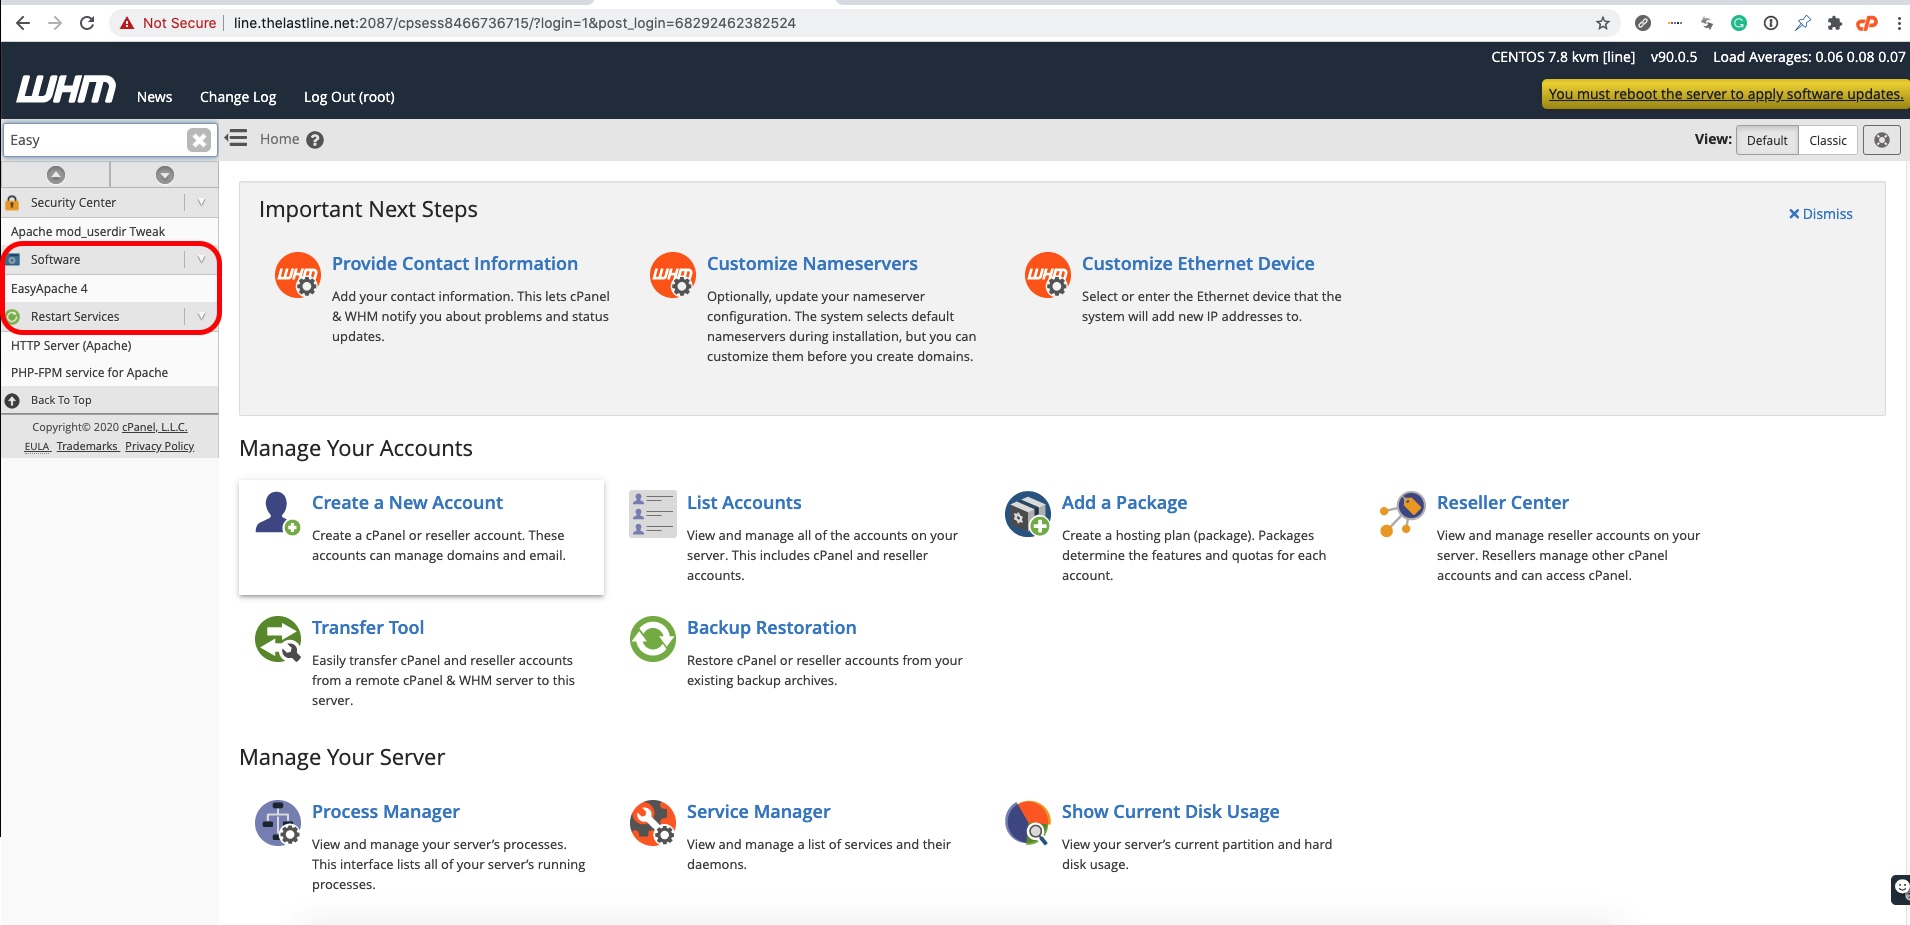Collapse the Restart Services section chevron

click(x=201, y=317)
